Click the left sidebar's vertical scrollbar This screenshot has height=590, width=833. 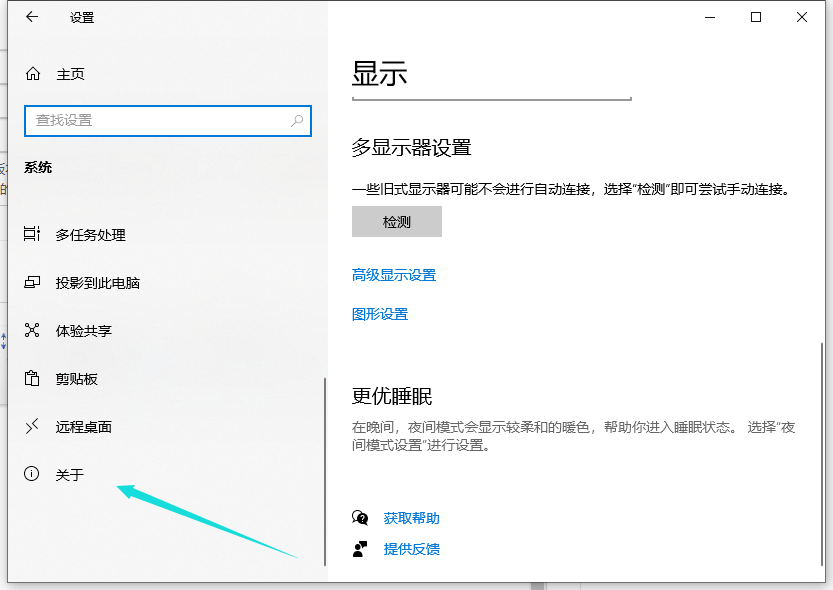325,470
